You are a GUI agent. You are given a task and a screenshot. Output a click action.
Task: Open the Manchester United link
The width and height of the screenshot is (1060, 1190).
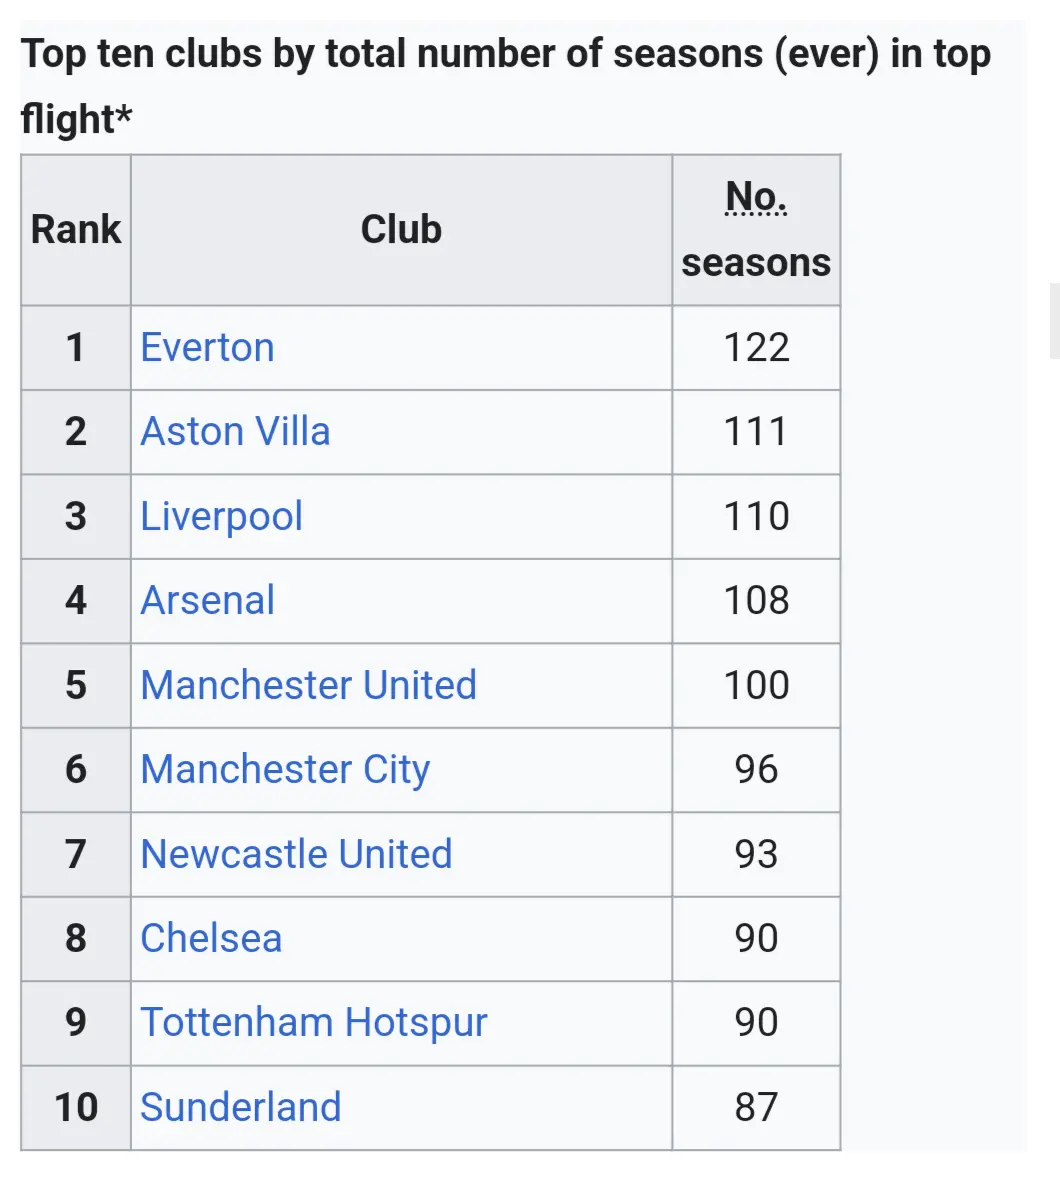coord(308,686)
